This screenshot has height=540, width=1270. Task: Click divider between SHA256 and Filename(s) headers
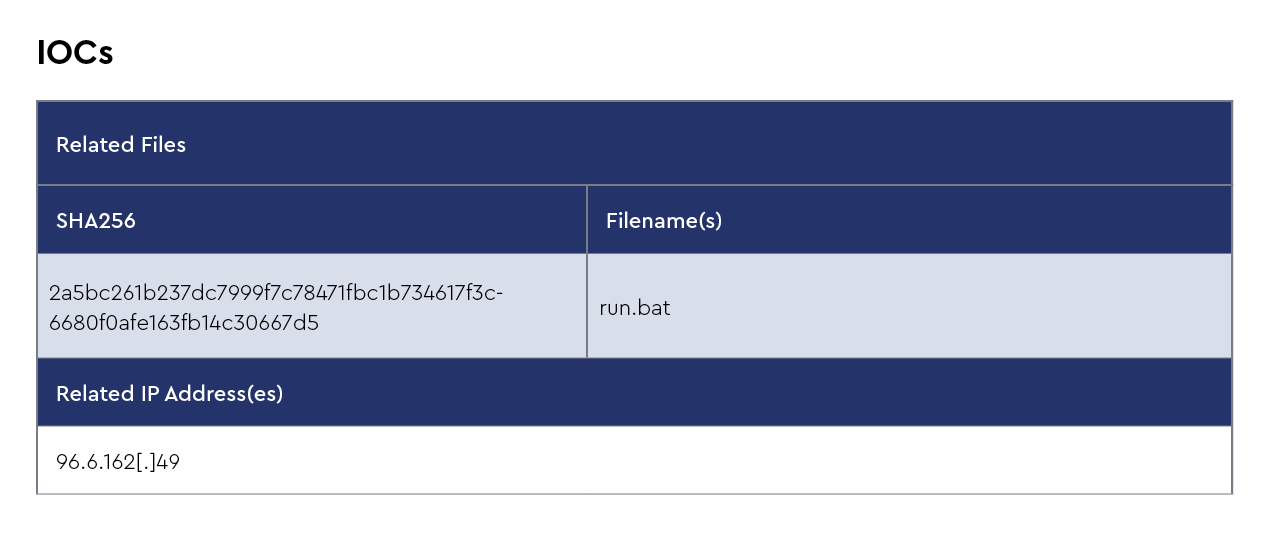587,220
